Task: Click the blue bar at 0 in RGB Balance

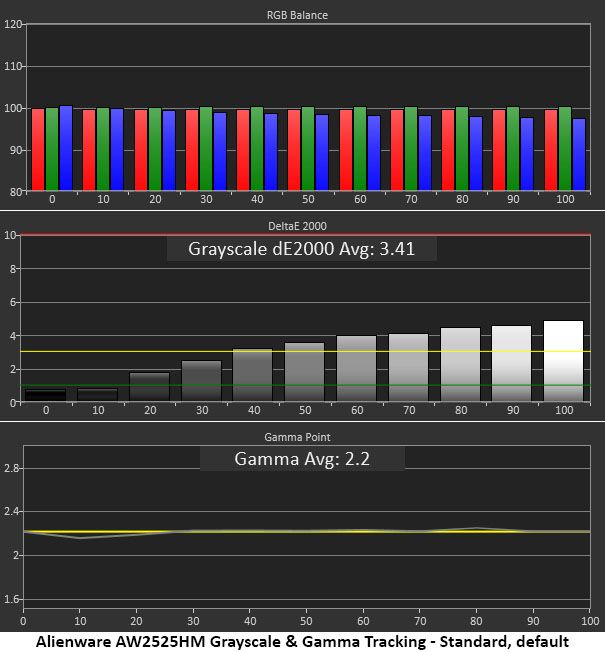Action: click(66, 148)
